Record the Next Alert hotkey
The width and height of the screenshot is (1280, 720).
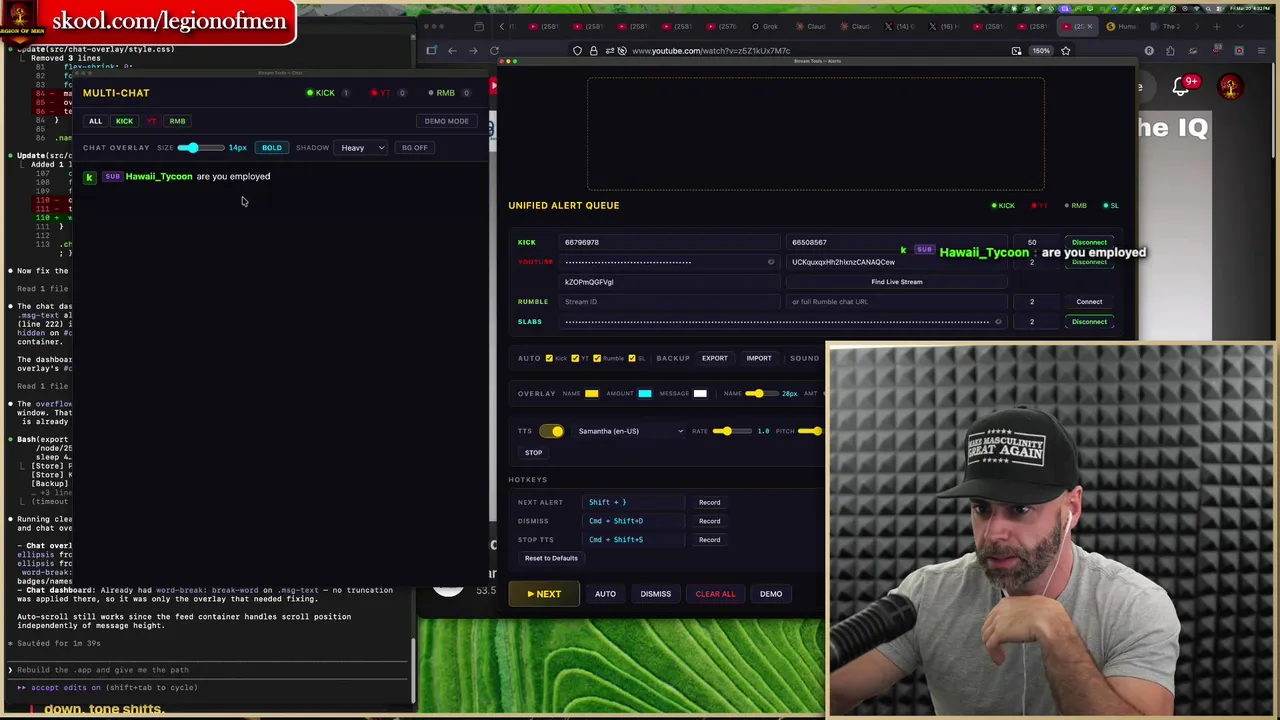coord(709,502)
